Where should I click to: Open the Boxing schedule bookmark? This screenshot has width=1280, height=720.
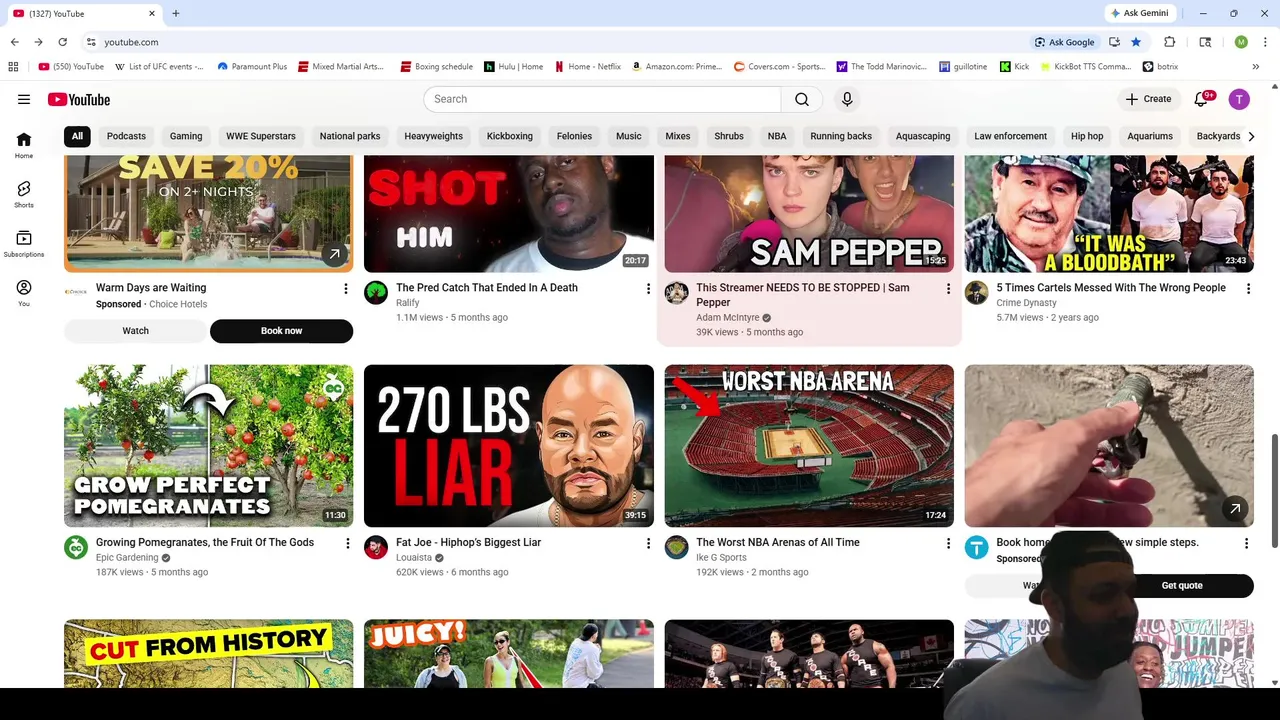(x=437, y=67)
